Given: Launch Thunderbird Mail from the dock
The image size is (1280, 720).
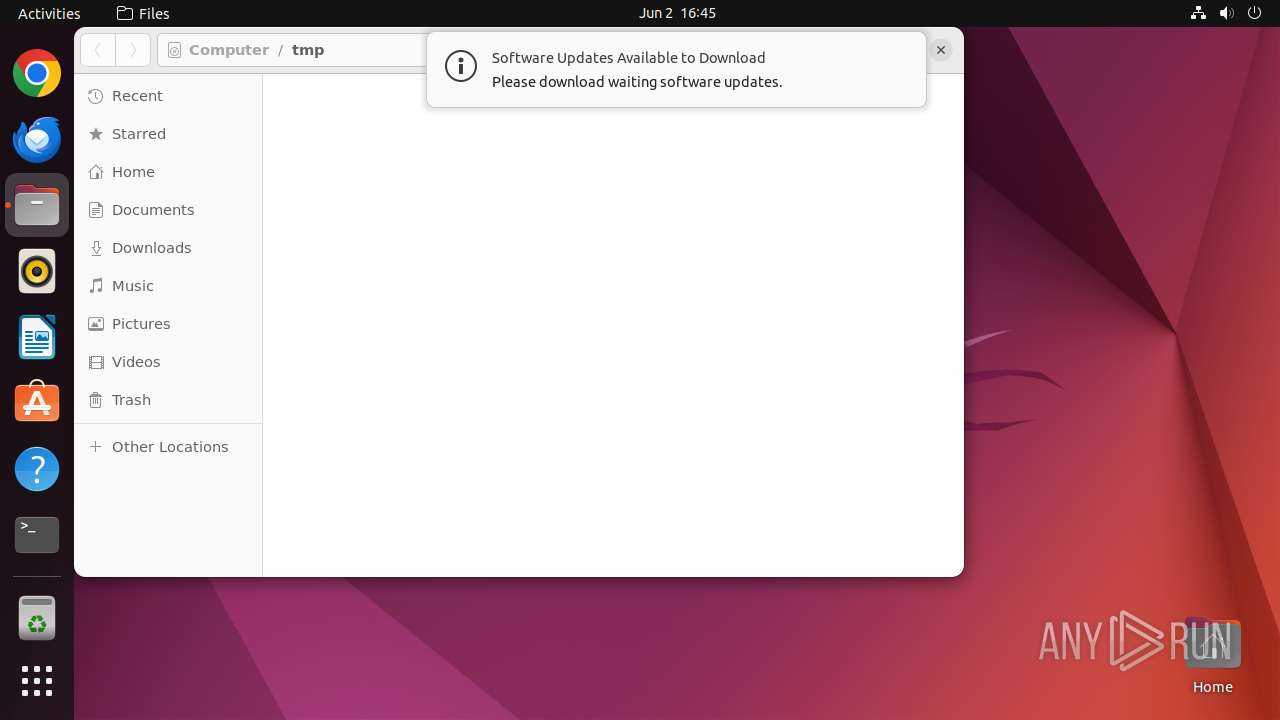Looking at the screenshot, I should [37, 140].
